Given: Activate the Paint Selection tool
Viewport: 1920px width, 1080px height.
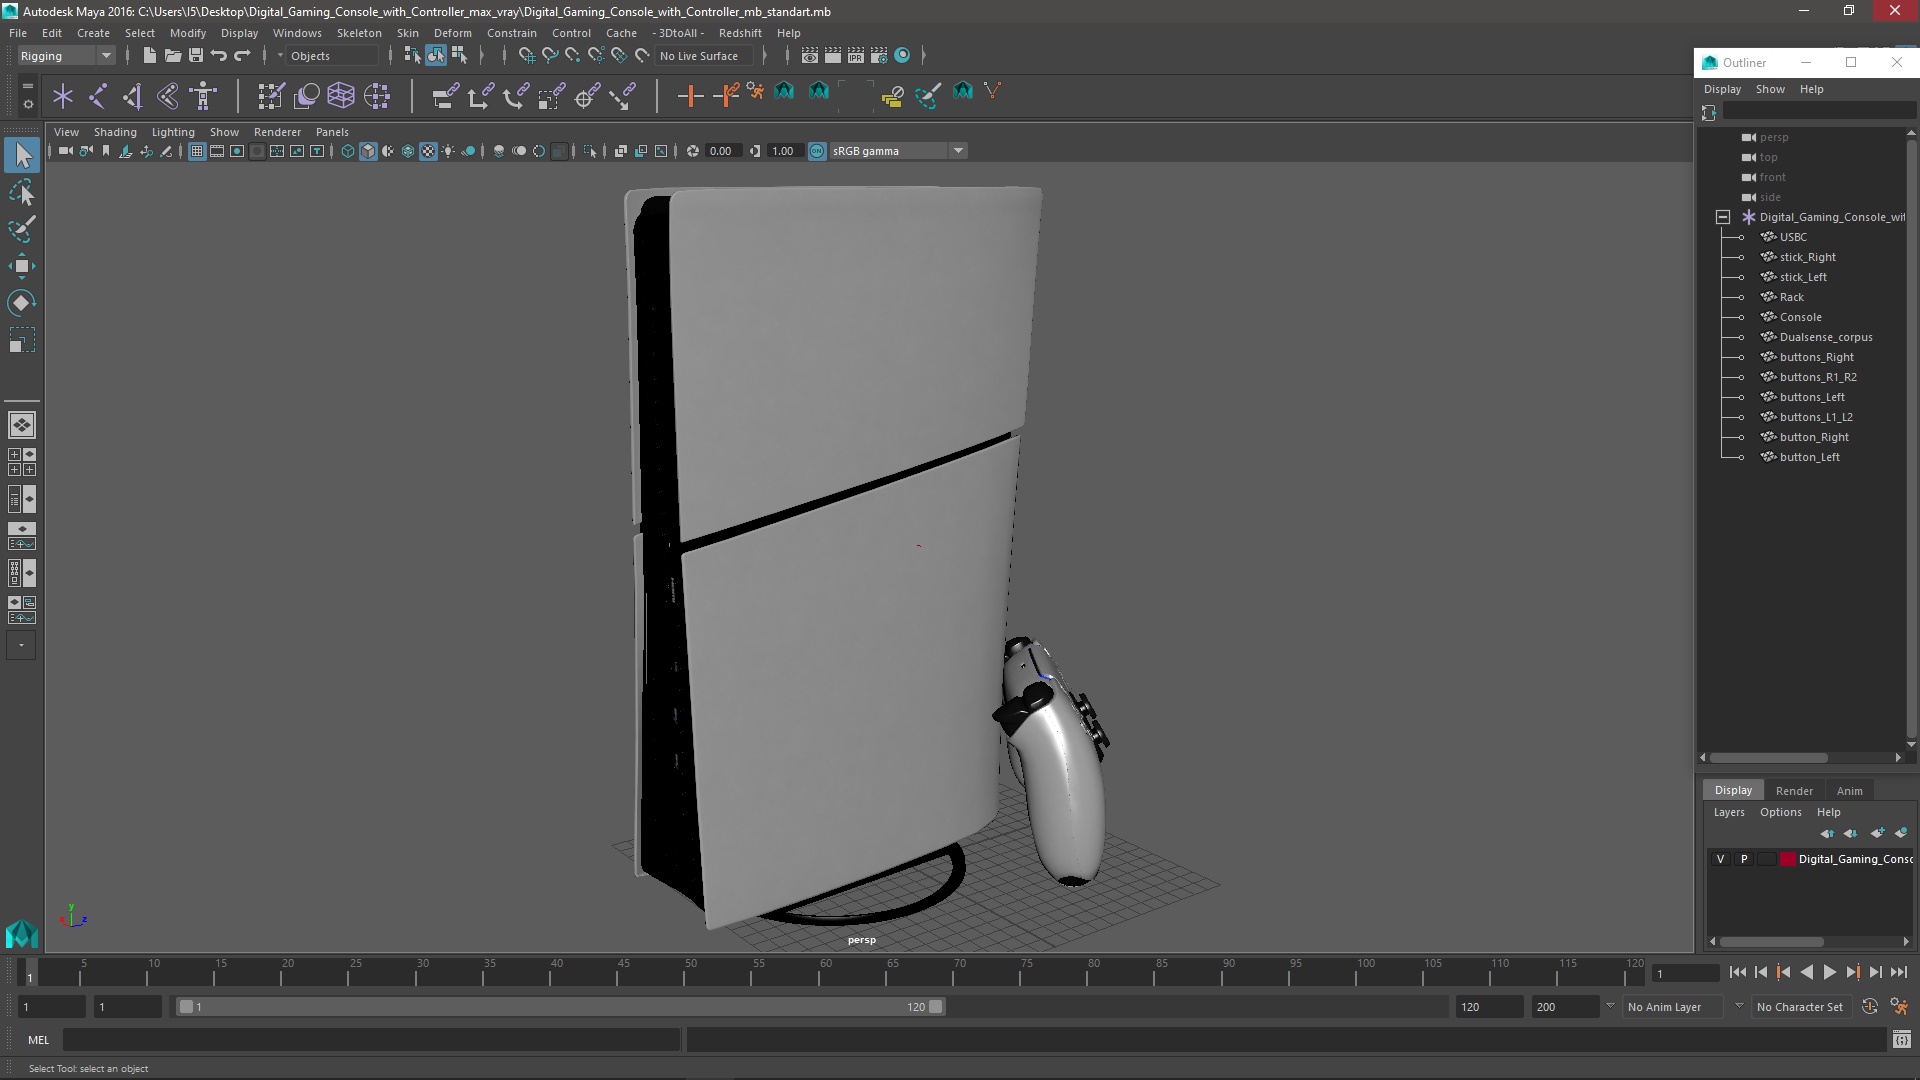Looking at the screenshot, I should (x=21, y=229).
